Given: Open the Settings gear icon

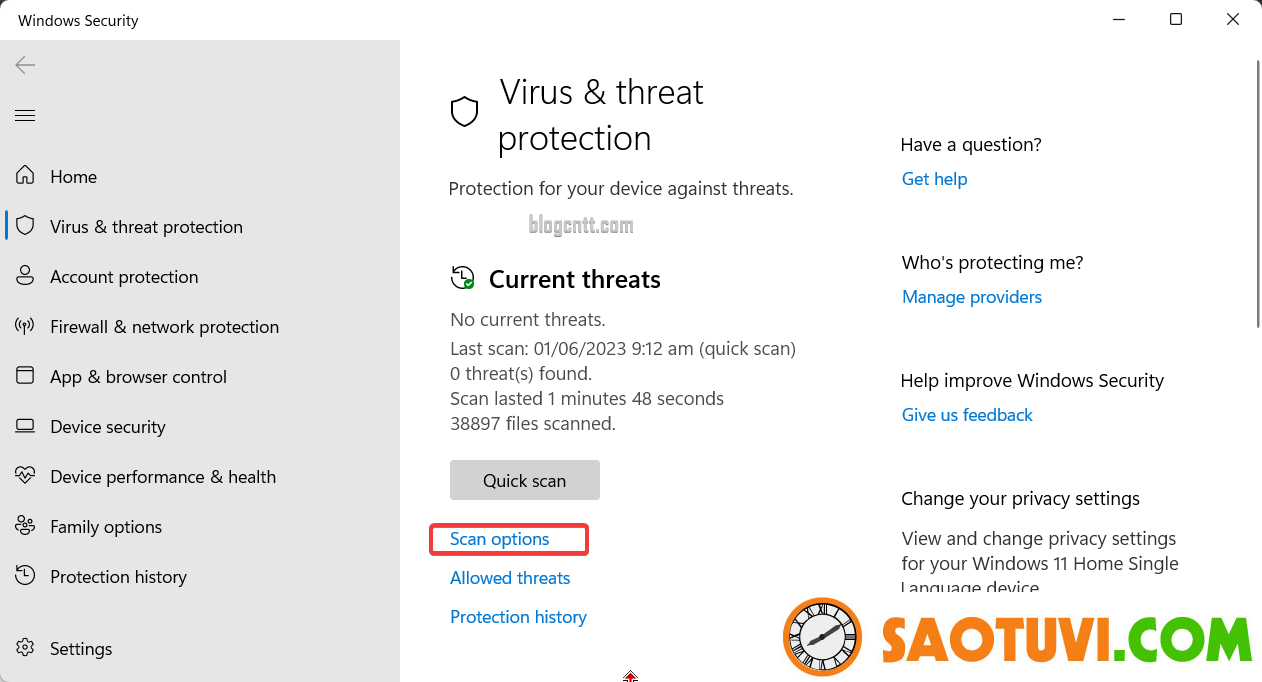Looking at the screenshot, I should click(x=25, y=648).
